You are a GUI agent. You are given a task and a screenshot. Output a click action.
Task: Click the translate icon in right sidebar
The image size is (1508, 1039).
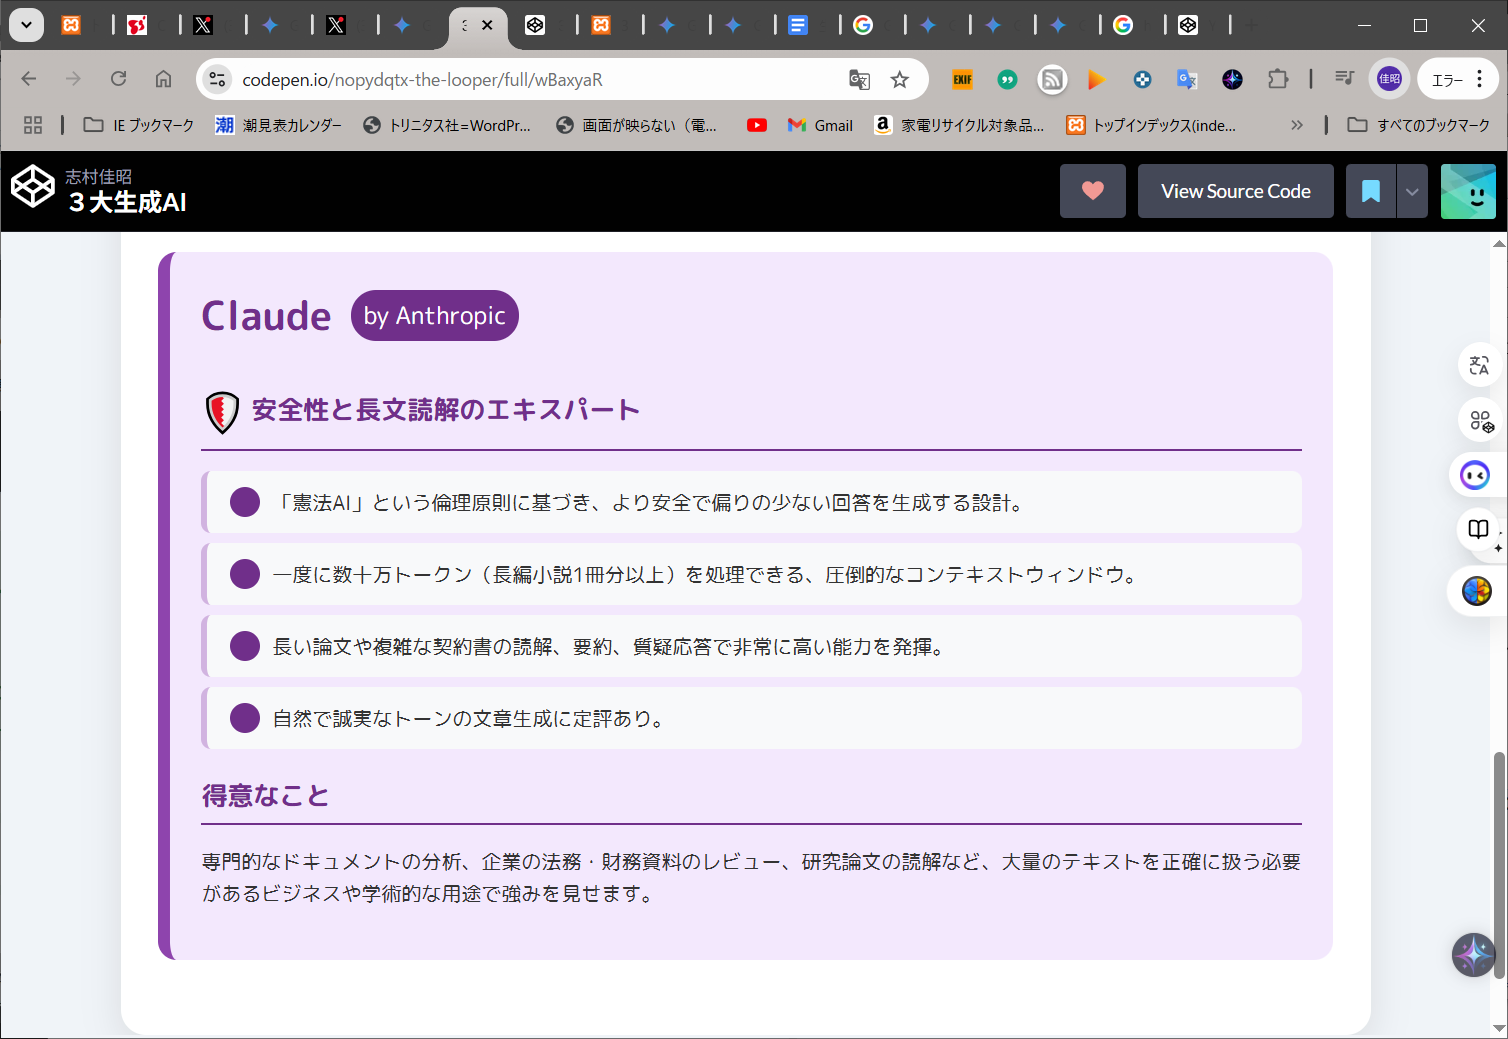pos(1479,365)
